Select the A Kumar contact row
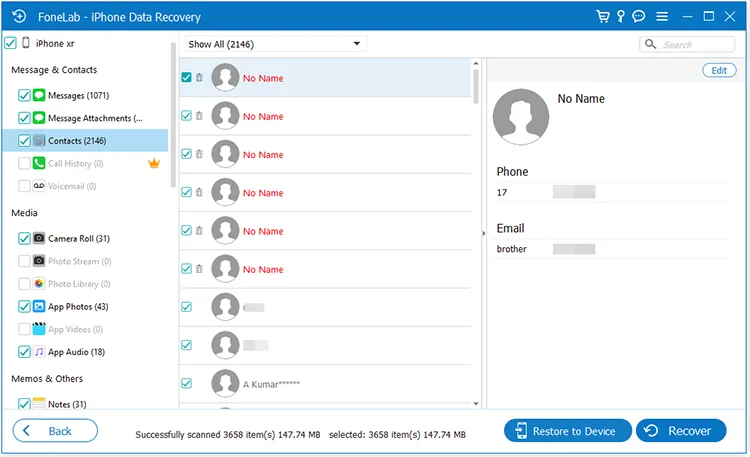Viewport: 750px width, 457px height. click(325, 384)
